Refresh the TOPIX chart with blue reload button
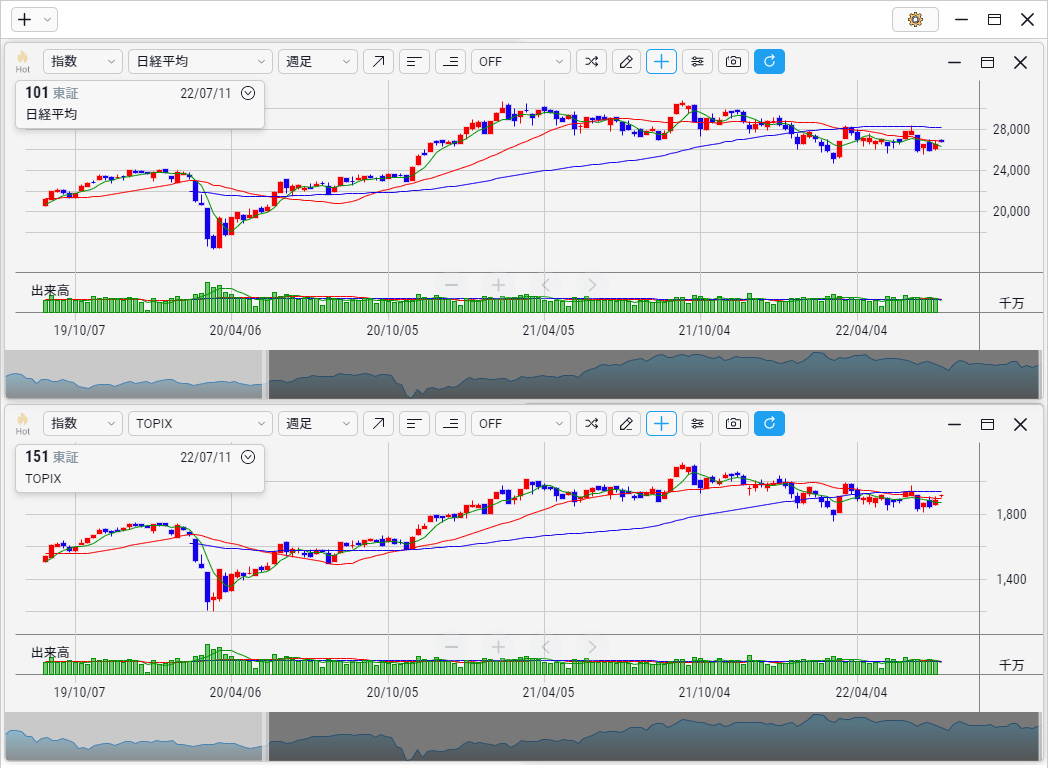 [x=769, y=424]
